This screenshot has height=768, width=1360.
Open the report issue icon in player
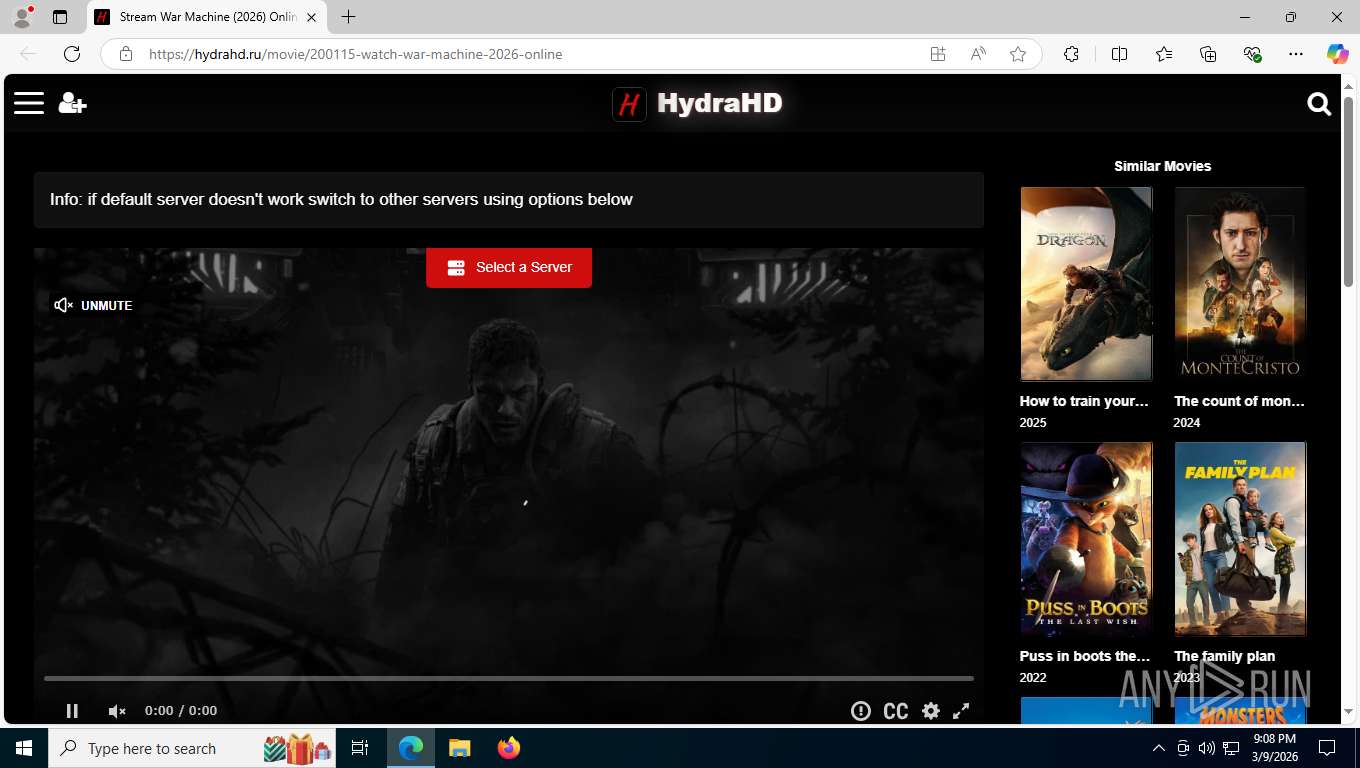[x=861, y=711]
